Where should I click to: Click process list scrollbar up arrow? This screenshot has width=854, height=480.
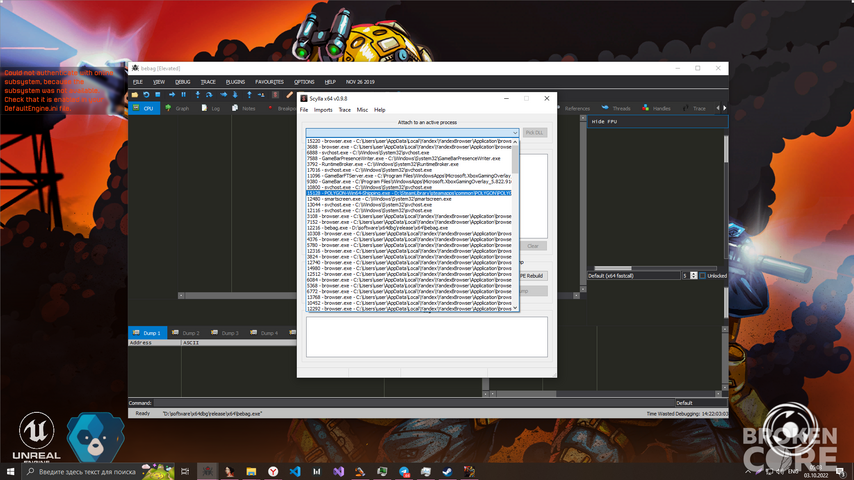click(x=515, y=142)
